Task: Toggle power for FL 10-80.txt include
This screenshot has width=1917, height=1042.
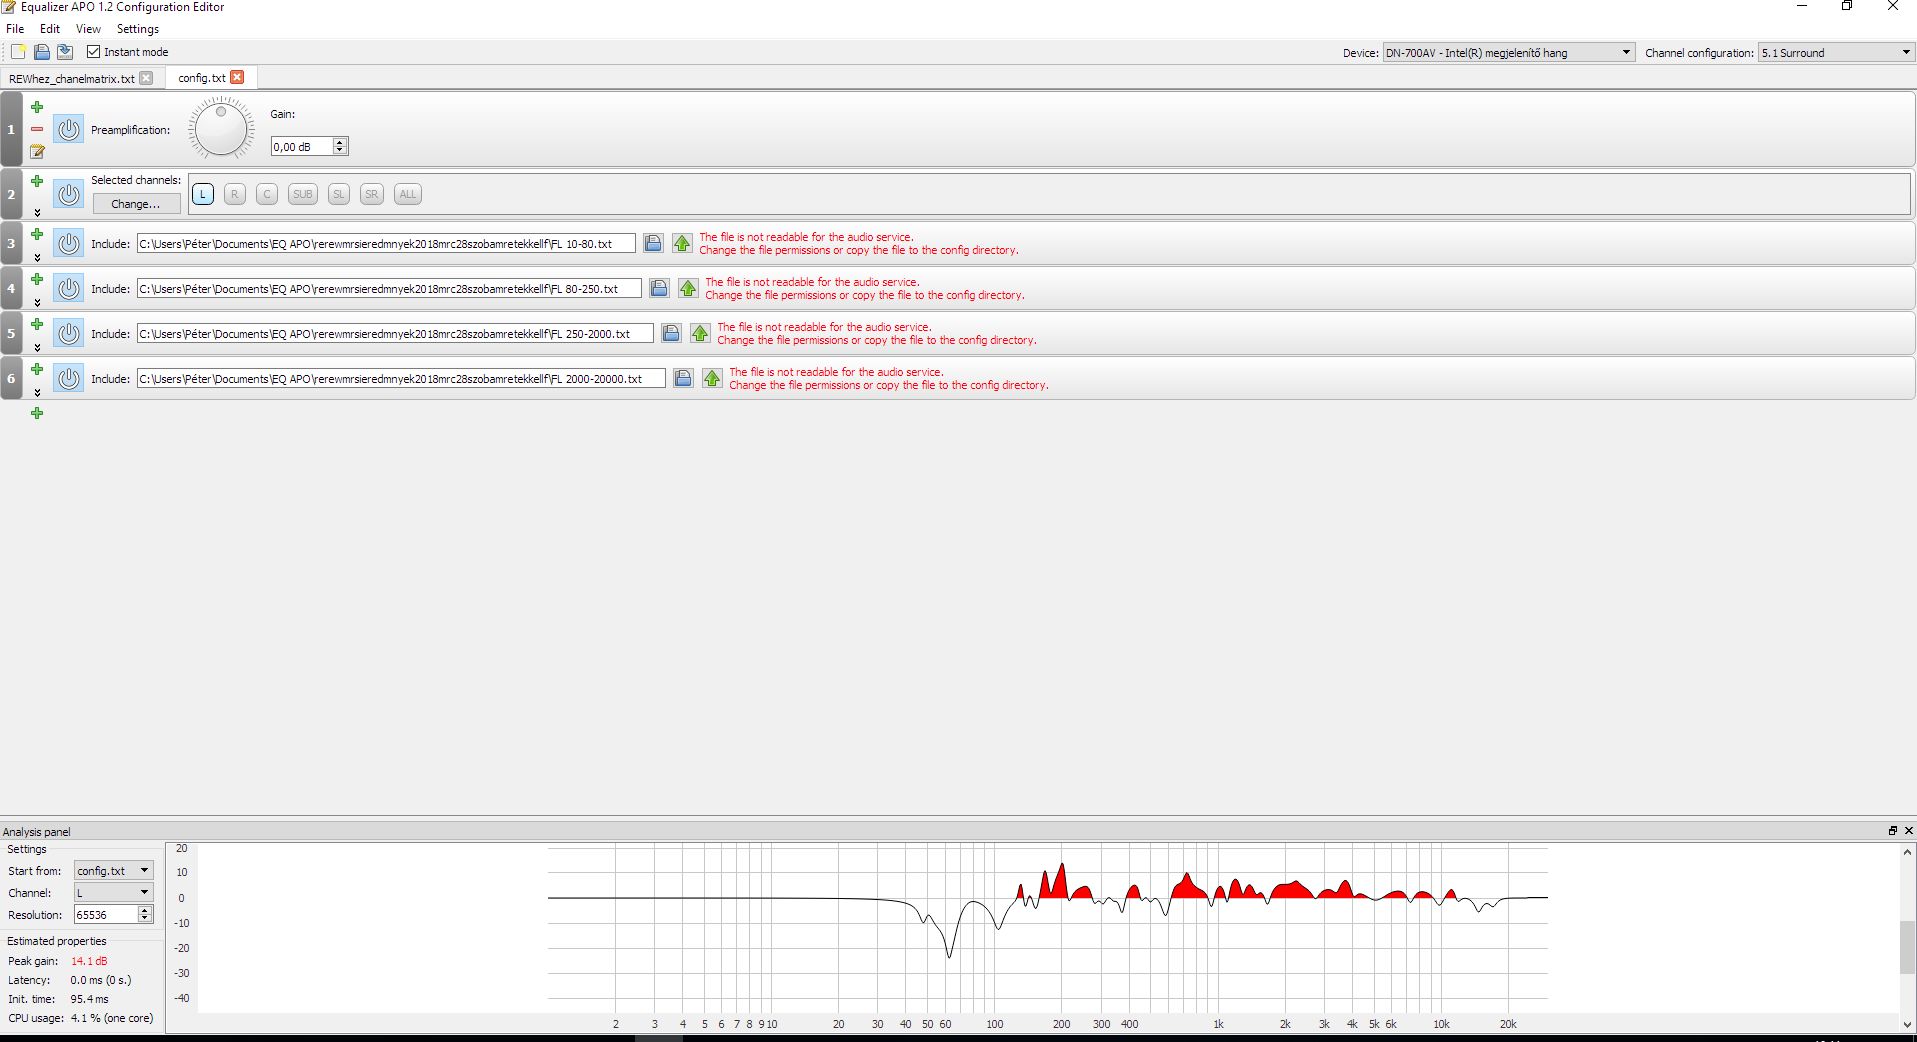Action: tap(68, 243)
